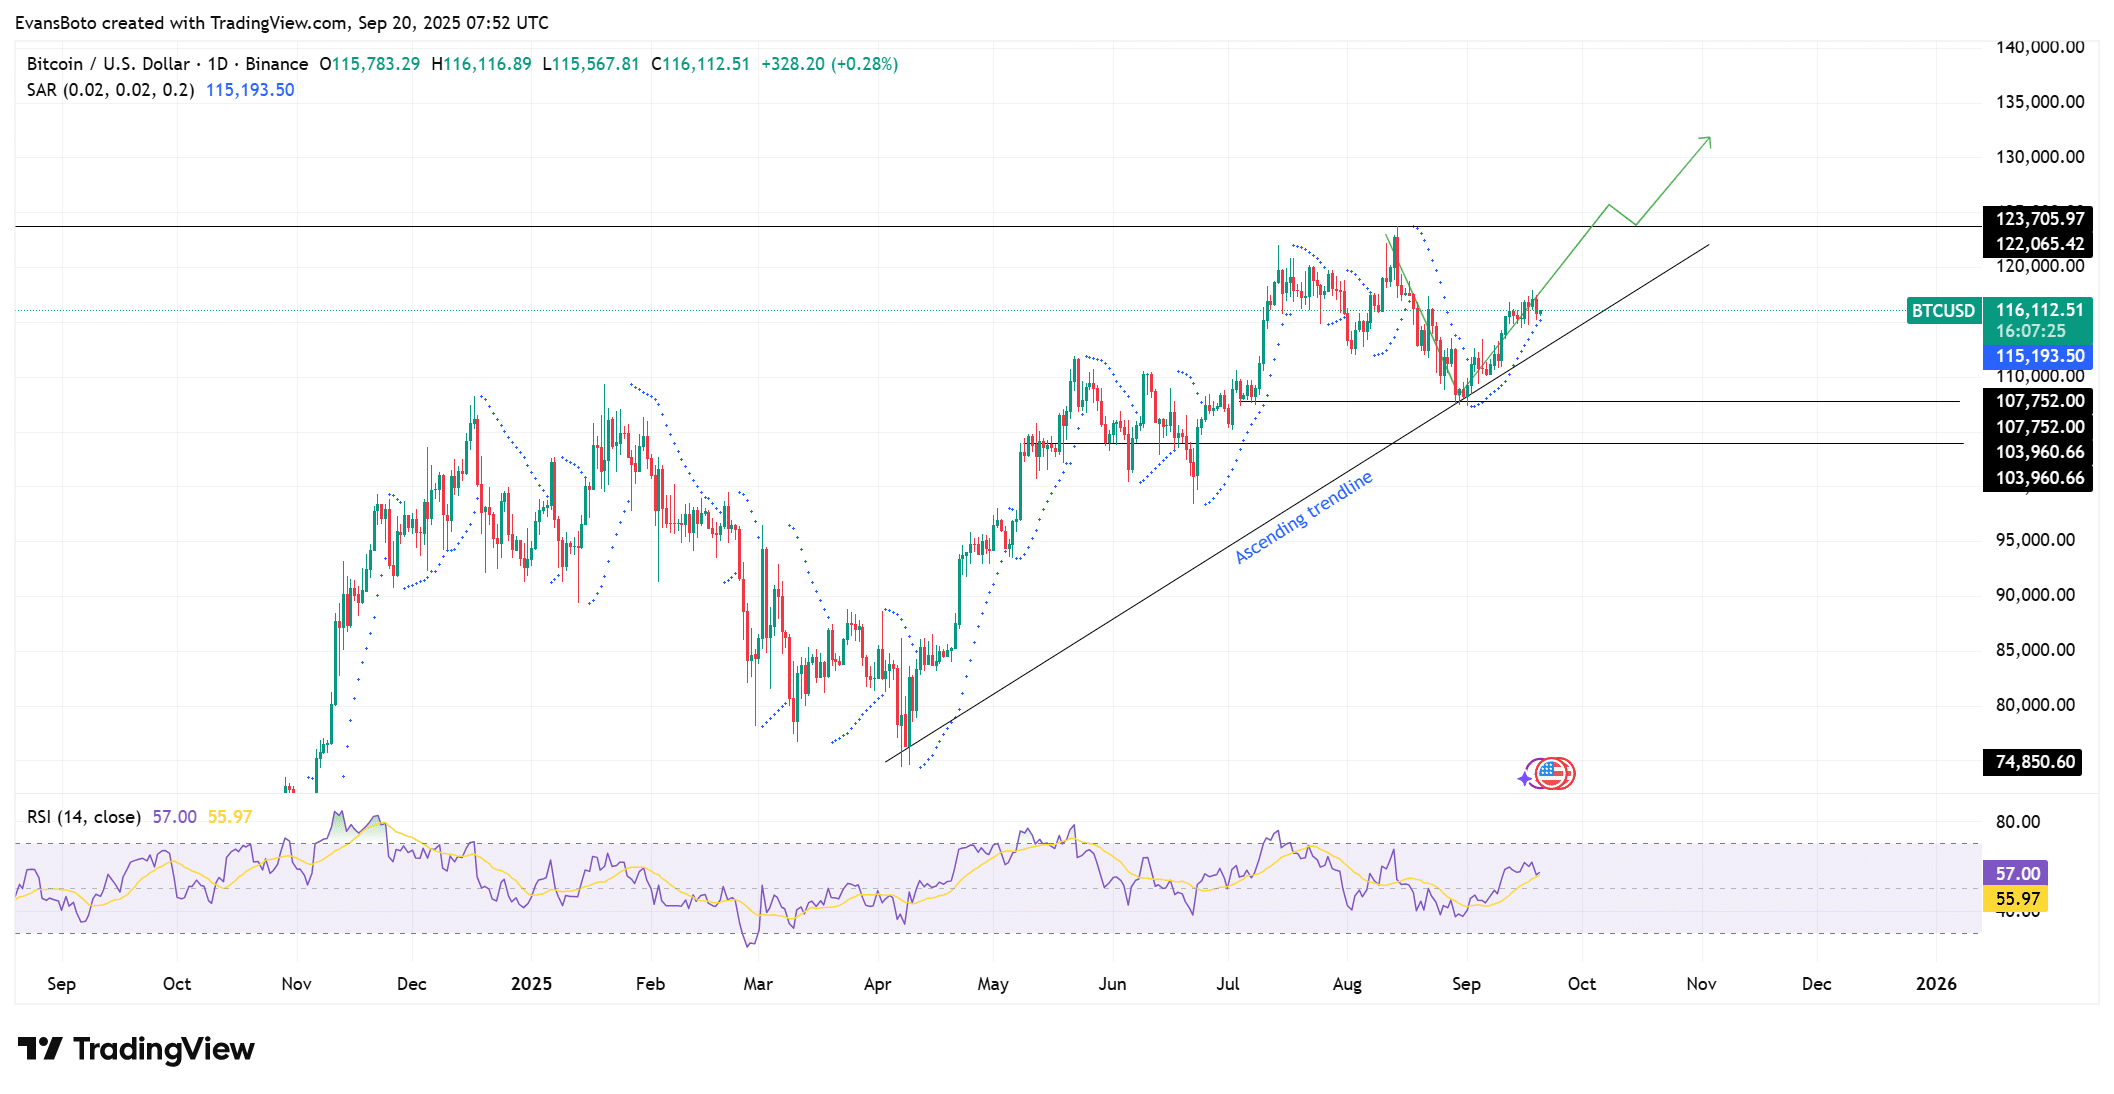This screenshot has width=2114, height=1094.
Task: Click the purple sparkle icon on chart
Action: (x=1524, y=778)
